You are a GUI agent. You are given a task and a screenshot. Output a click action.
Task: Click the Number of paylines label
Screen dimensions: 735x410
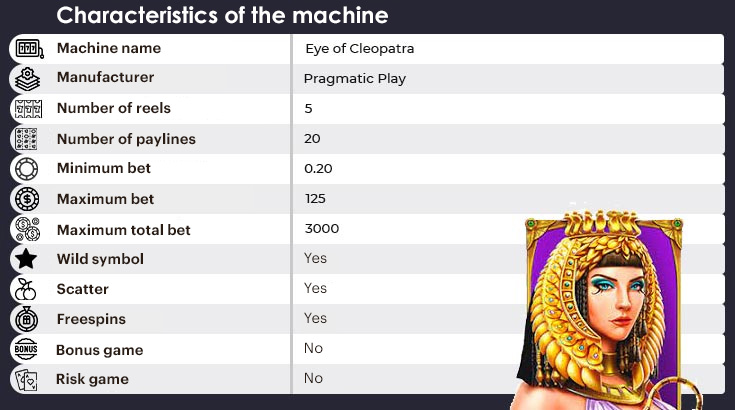coord(126,139)
